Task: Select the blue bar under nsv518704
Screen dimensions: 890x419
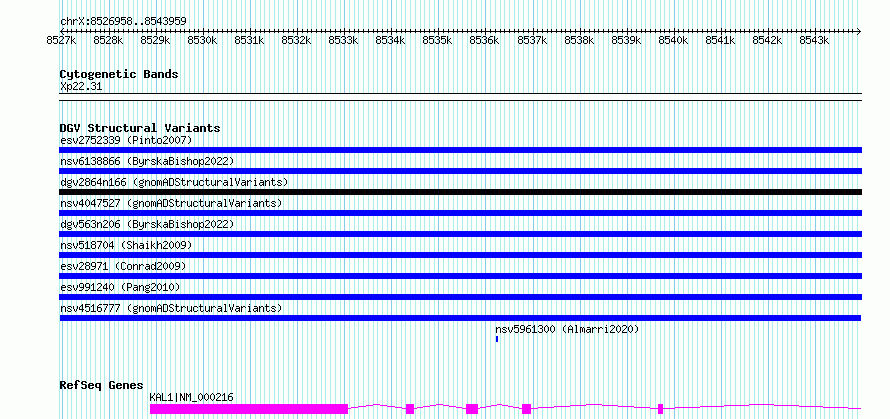Action: (460, 255)
